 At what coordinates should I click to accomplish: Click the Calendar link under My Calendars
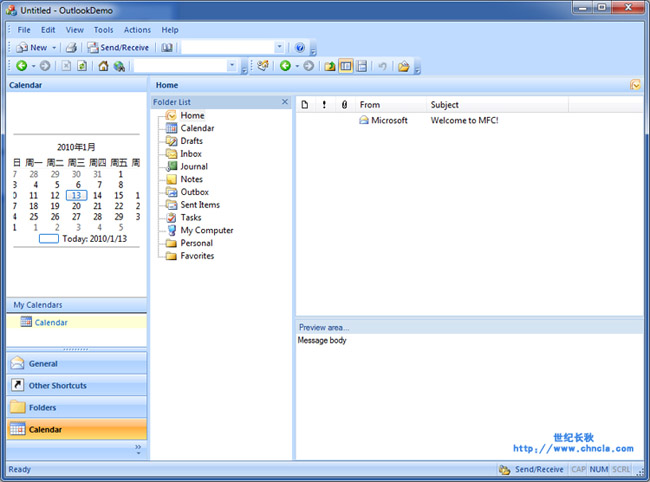[51, 322]
